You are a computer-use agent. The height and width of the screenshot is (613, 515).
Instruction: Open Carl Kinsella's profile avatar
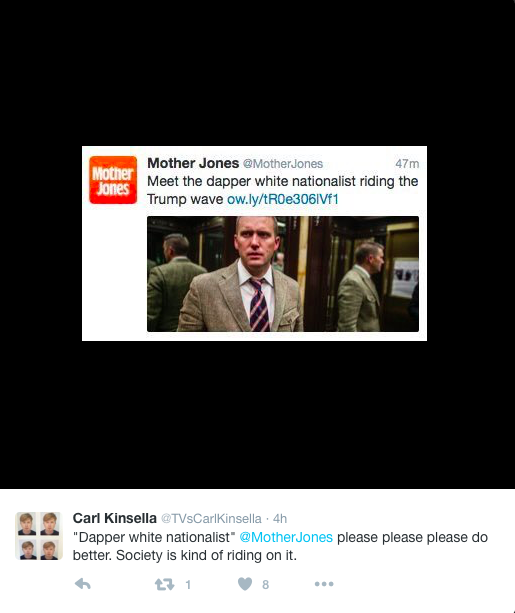pyautogui.click(x=39, y=536)
